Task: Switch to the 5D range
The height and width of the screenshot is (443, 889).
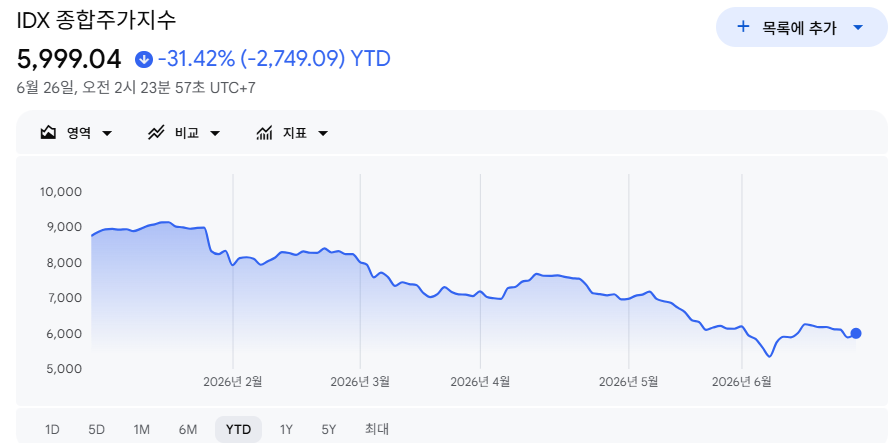Action: [x=96, y=429]
